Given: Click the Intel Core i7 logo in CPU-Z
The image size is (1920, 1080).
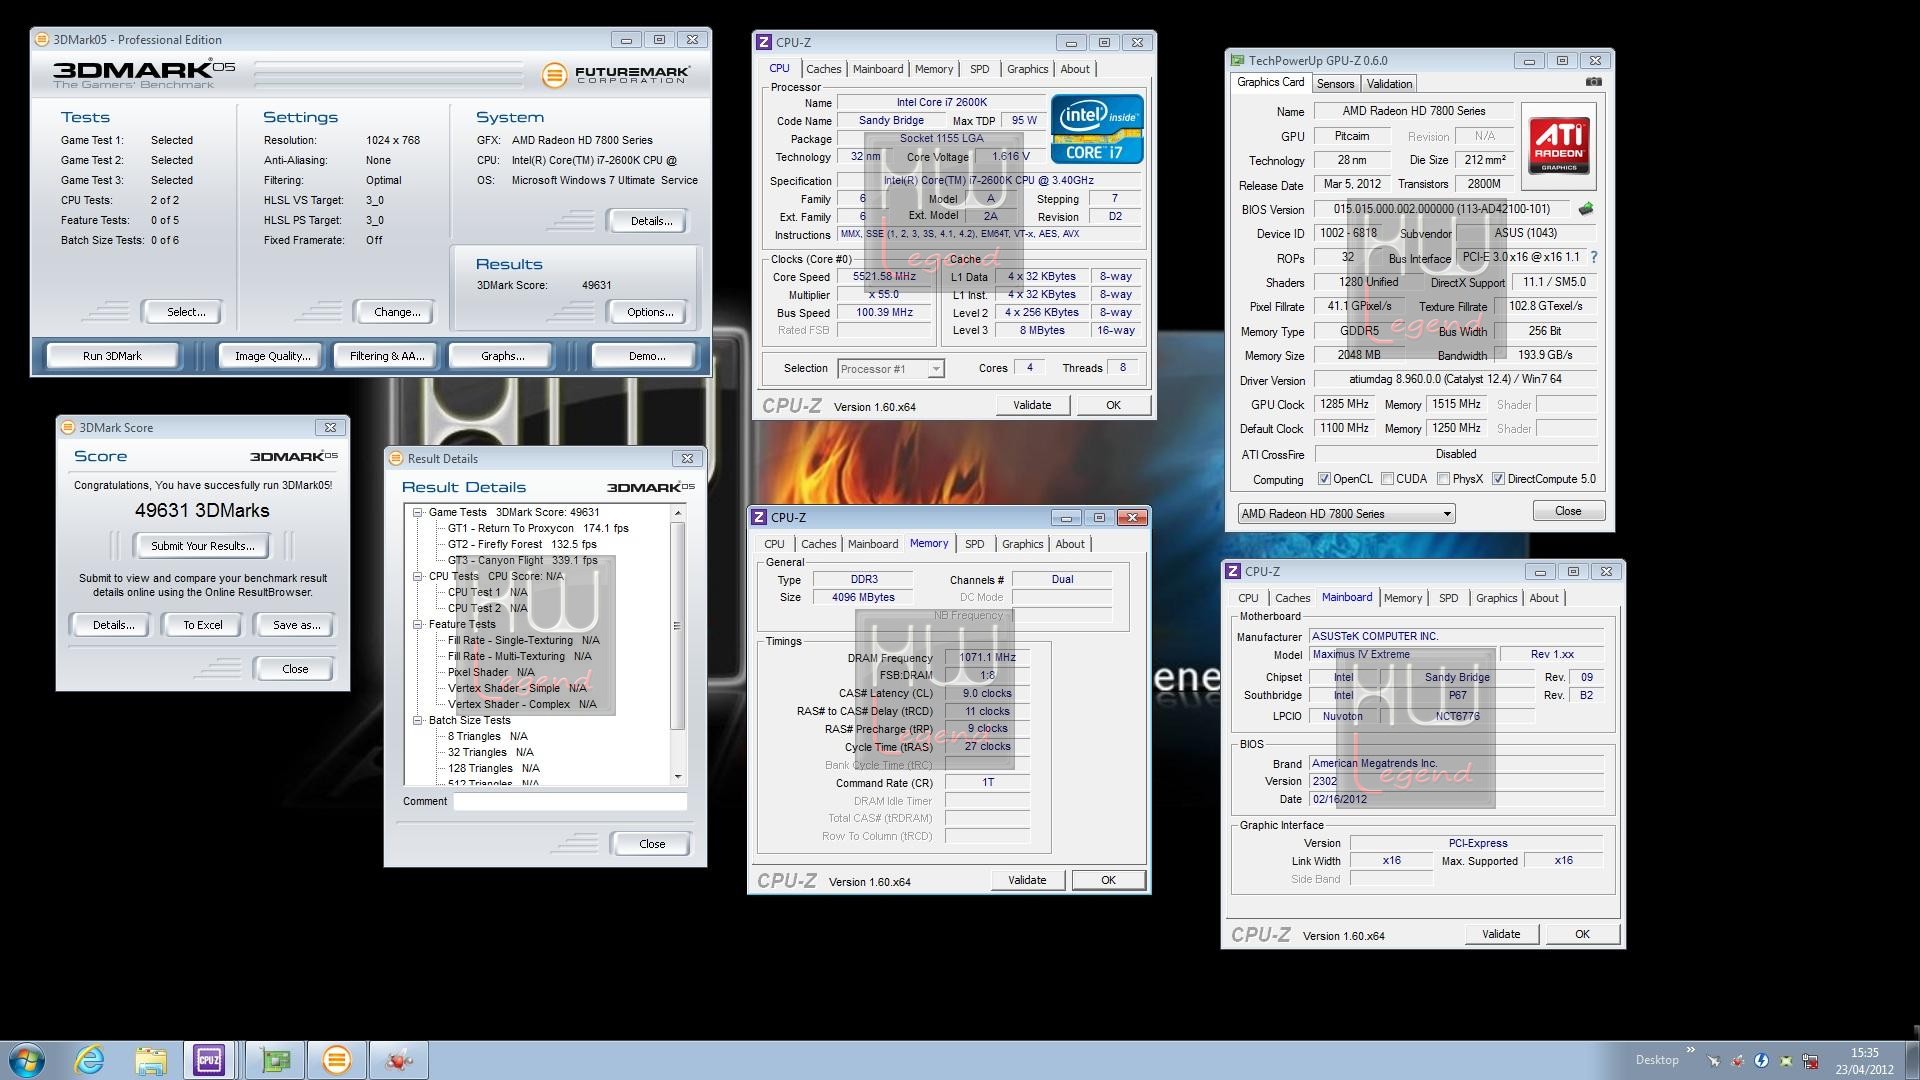Looking at the screenshot, I should click(1097, 129).
